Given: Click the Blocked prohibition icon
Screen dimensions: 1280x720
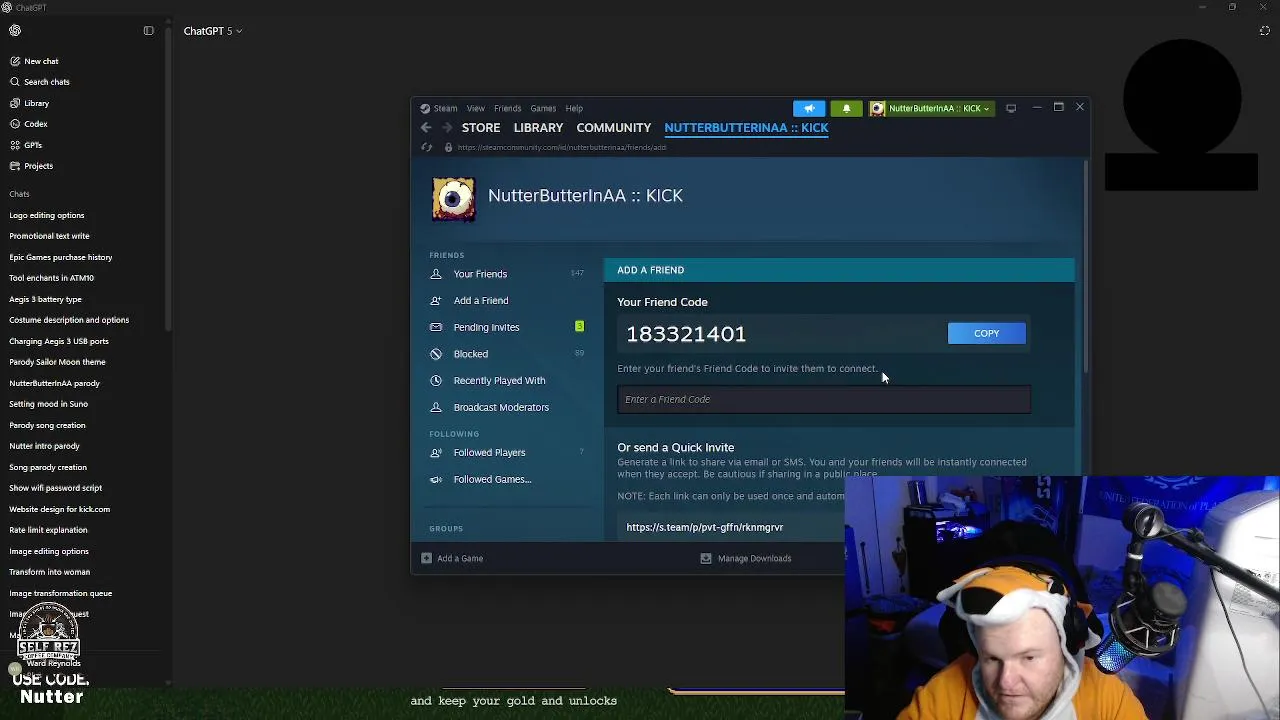Looking at the screenshot, I should point(436,354).
